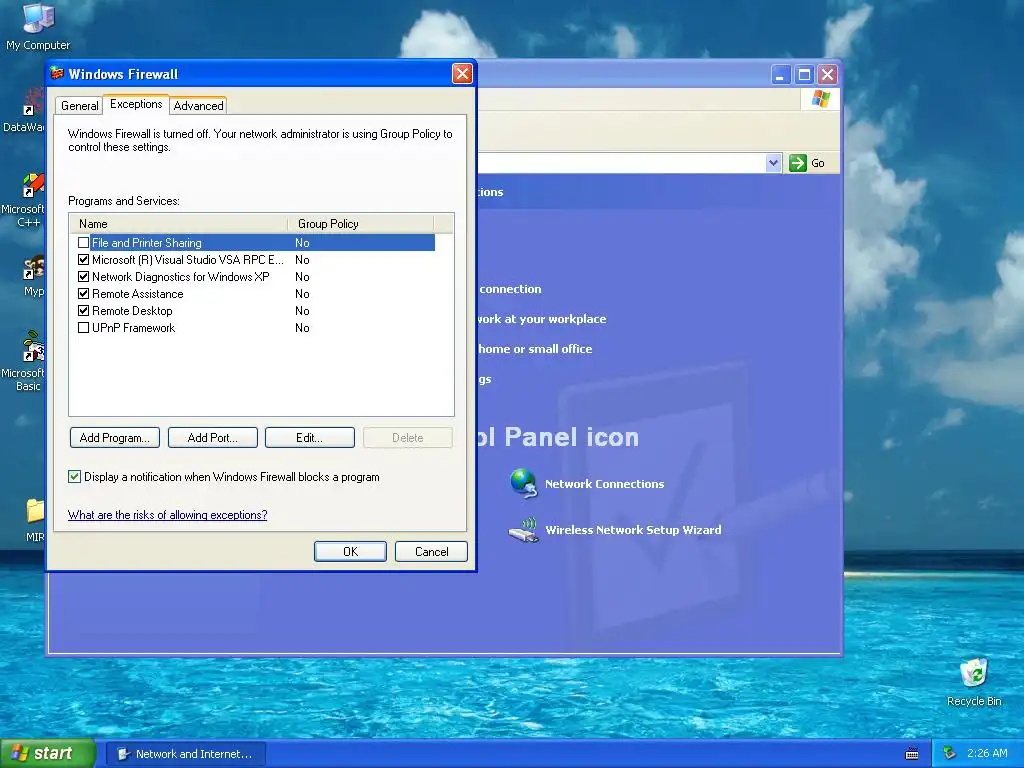Check the UPnP Framework checkbox

(83, 327)
